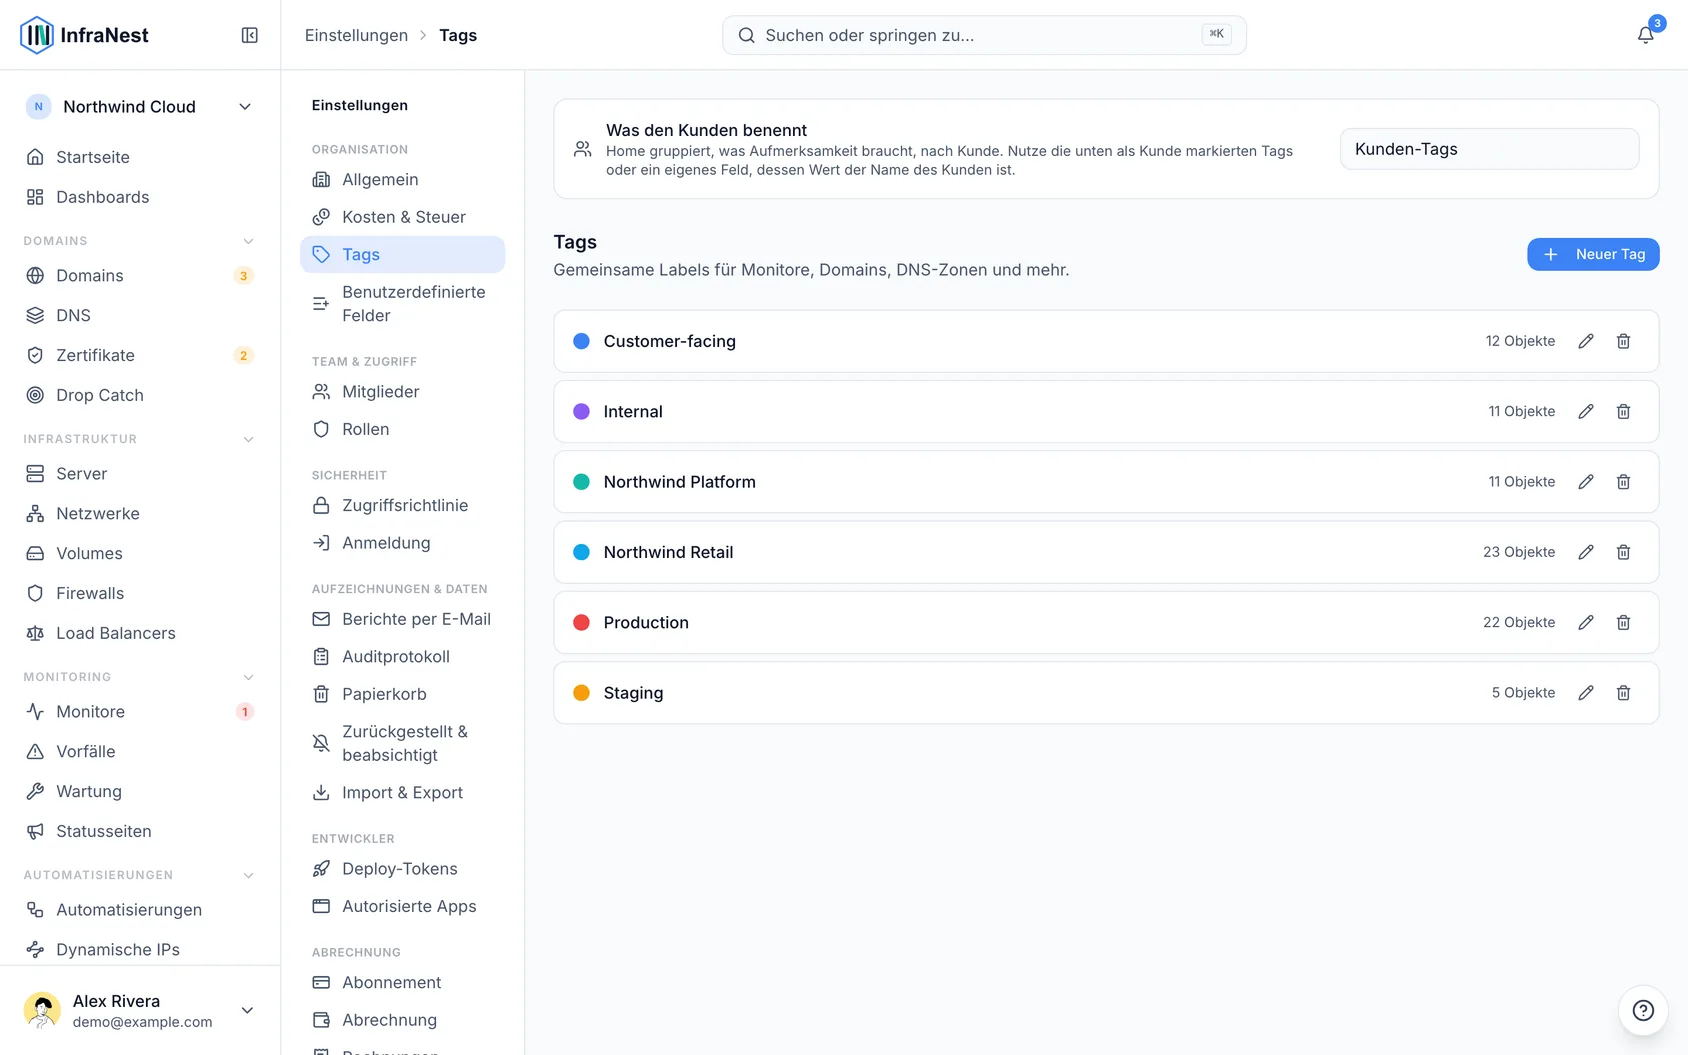Edit the Northwind Retail tag
Screen dimensions: 1688x1055
[1586, 552]
